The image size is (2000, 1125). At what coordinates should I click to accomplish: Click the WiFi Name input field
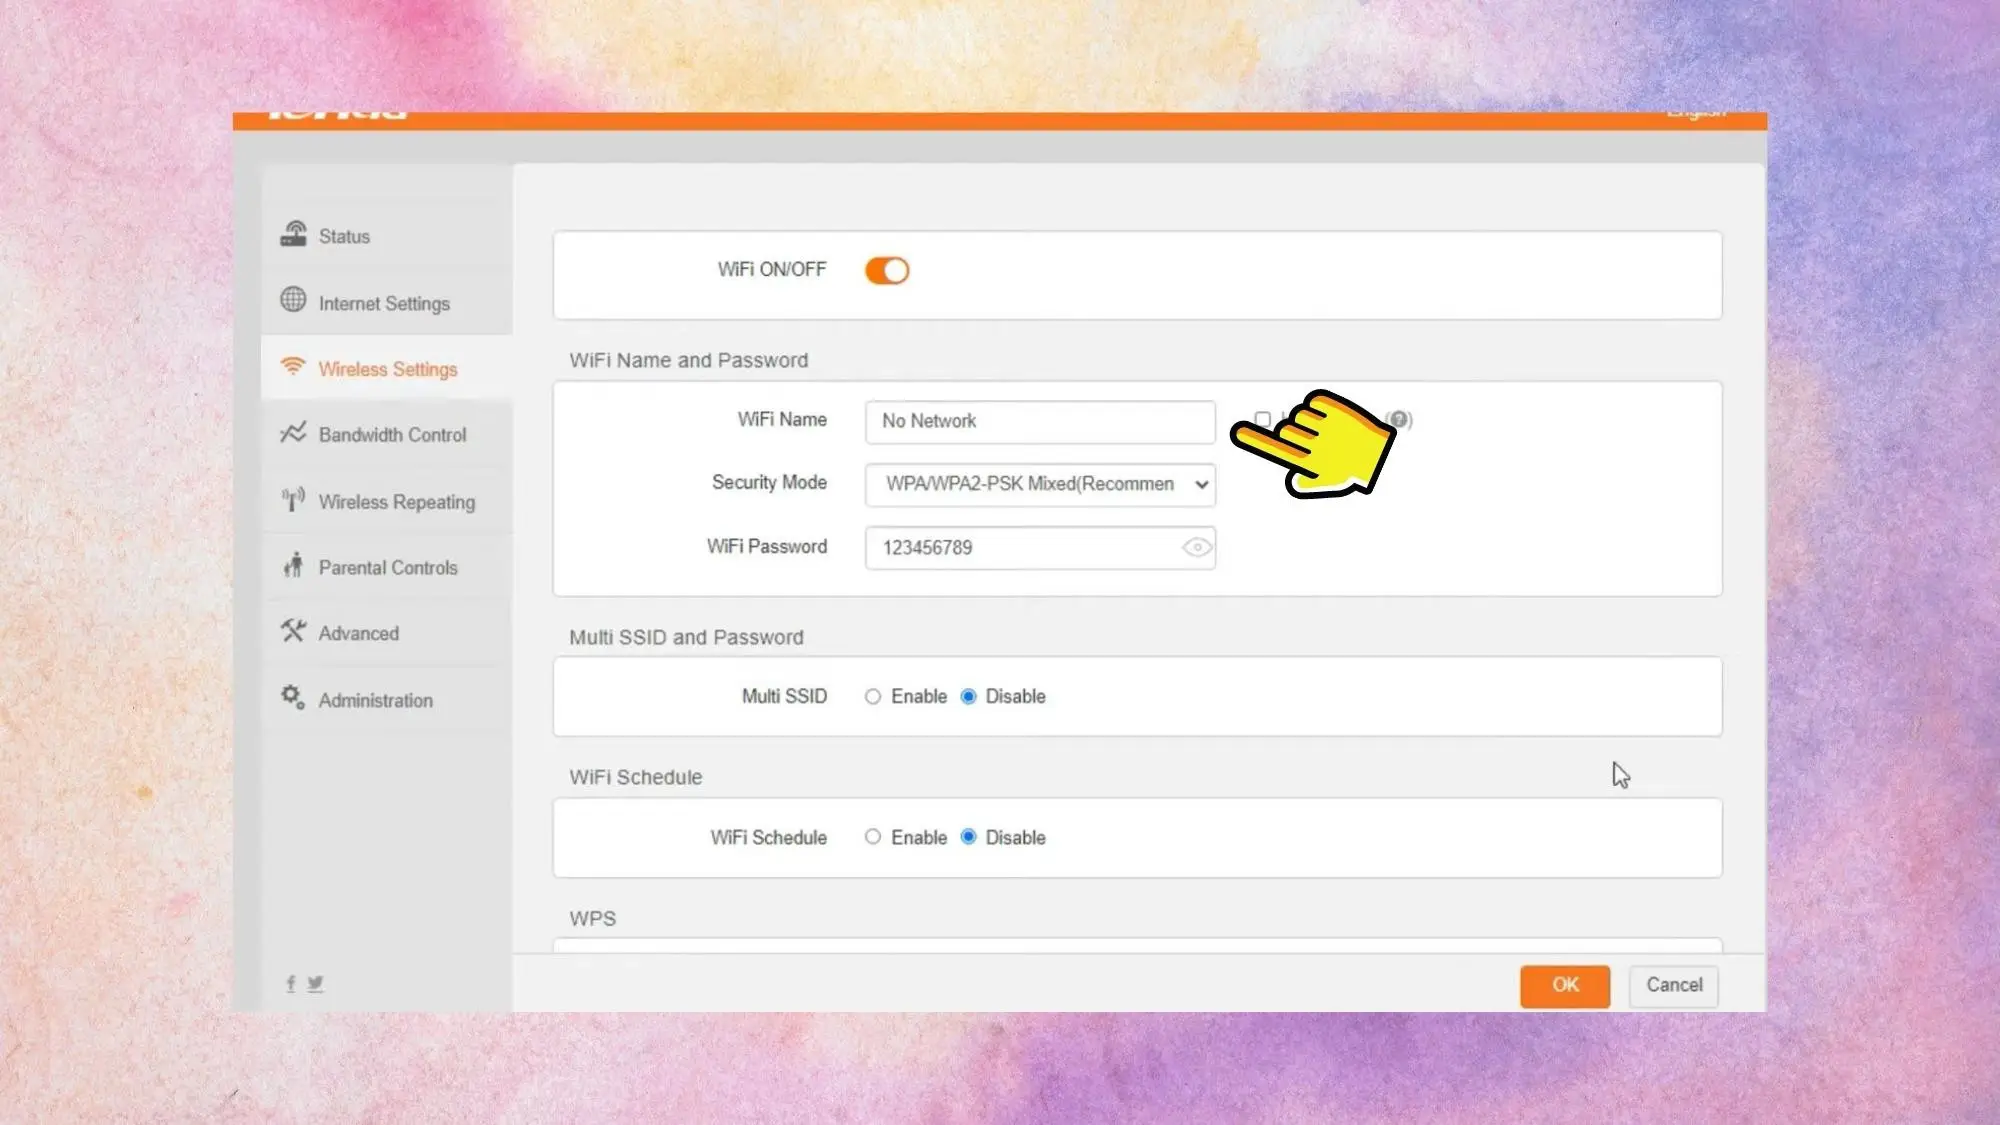(1040, 422)
